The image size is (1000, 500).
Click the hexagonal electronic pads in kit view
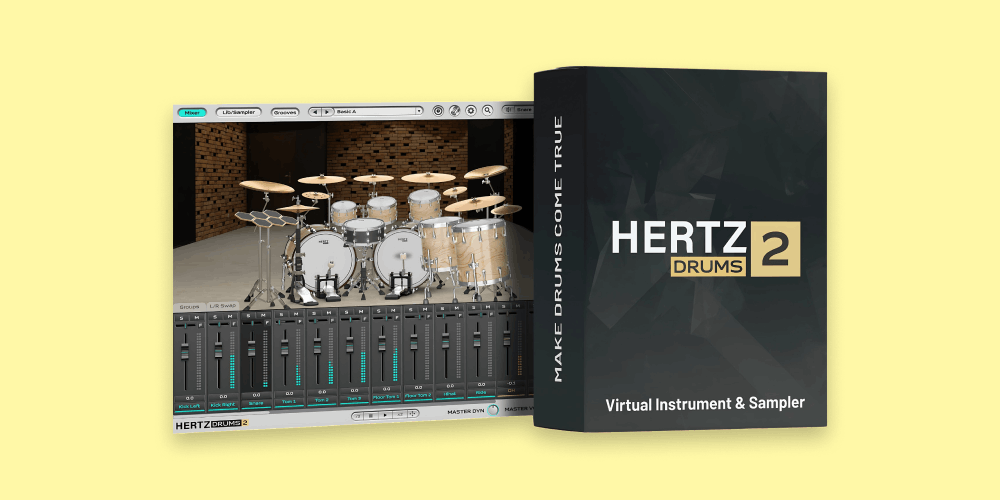point(265,218)
